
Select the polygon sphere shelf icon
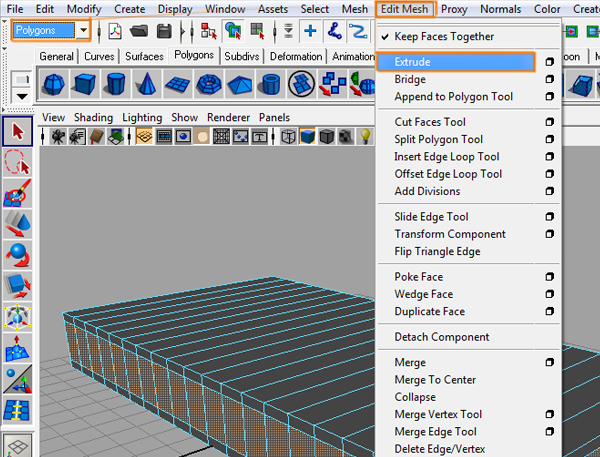pos(54,84)
